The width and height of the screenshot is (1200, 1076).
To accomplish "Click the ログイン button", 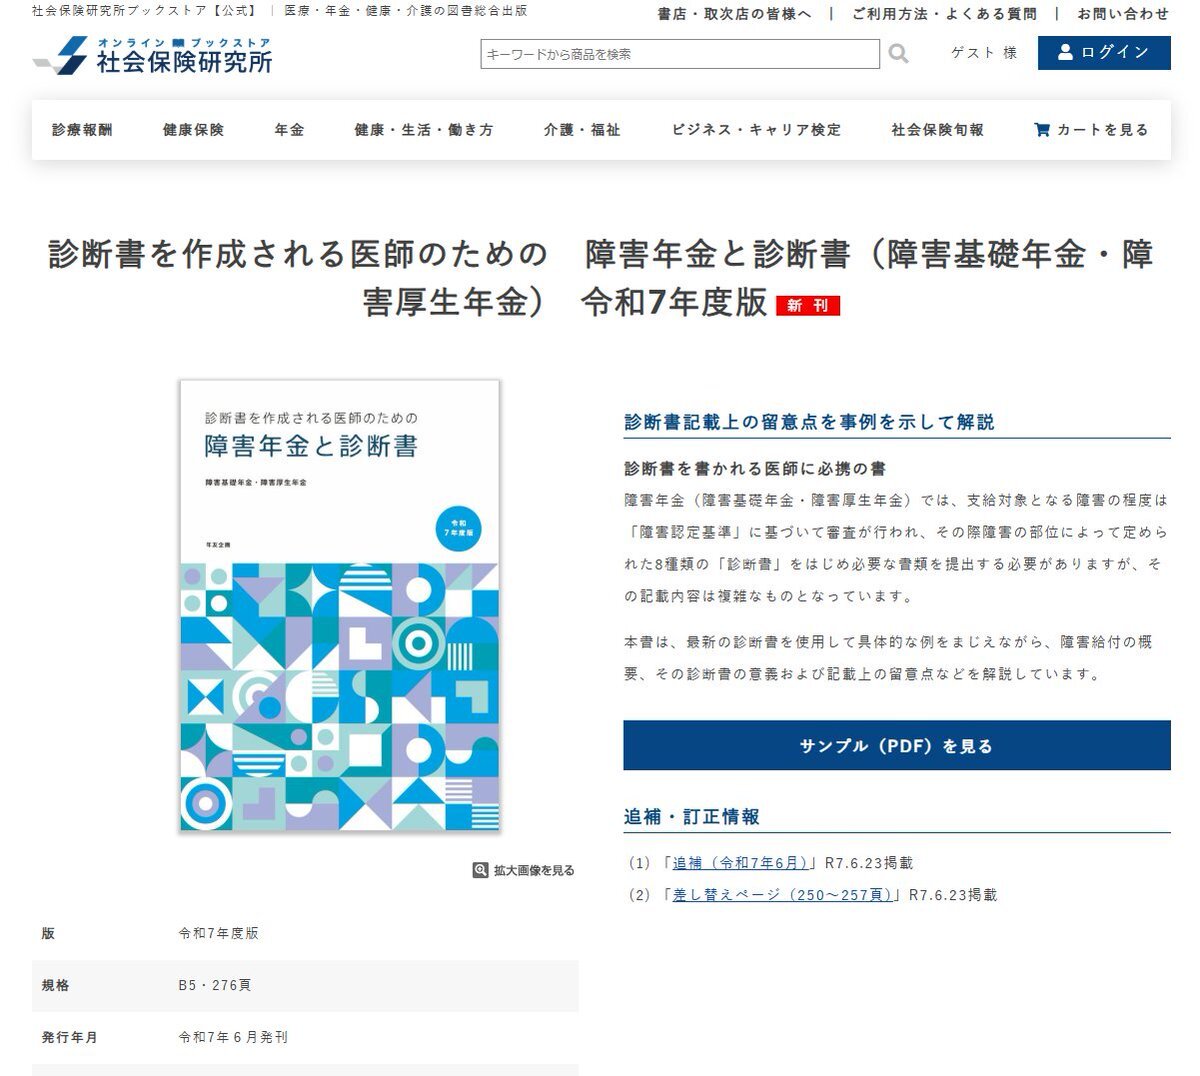I will click(1104, 53).
